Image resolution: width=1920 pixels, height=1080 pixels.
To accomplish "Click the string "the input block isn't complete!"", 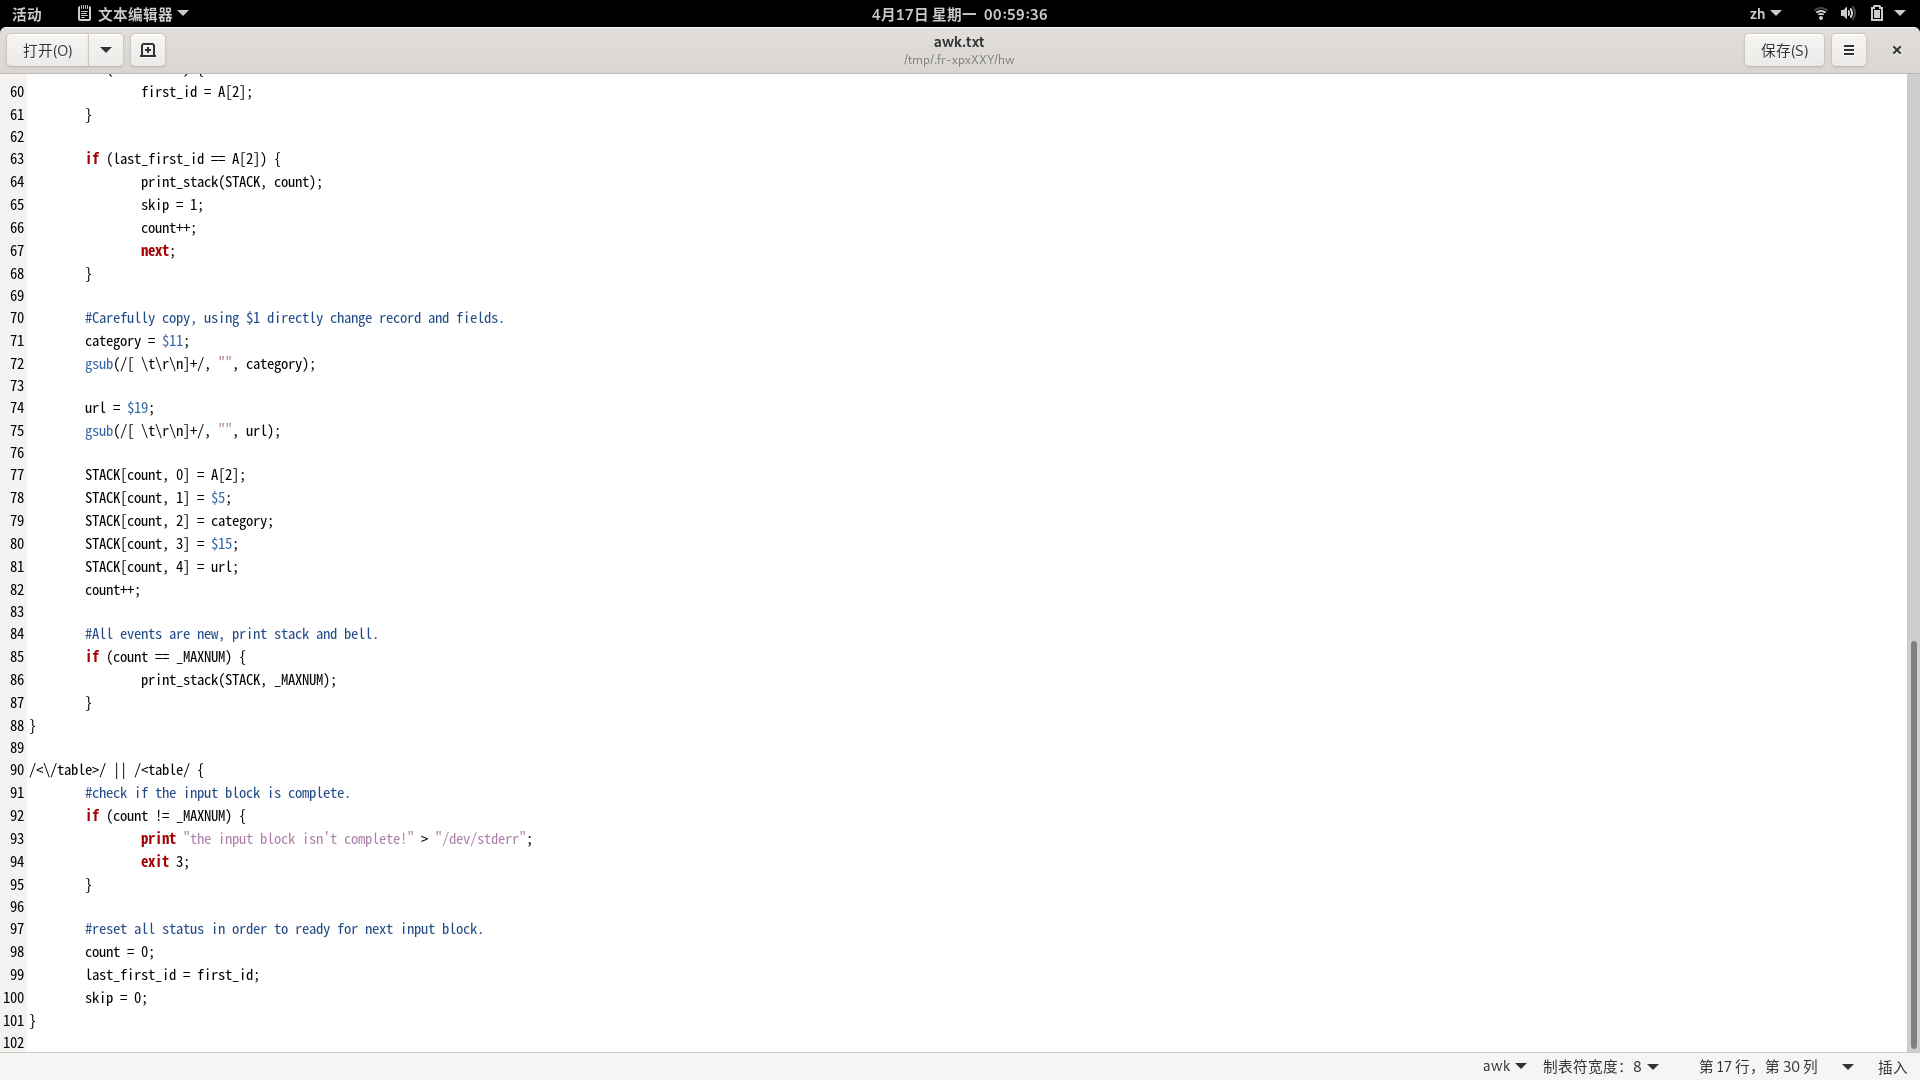I will (298, 839).
